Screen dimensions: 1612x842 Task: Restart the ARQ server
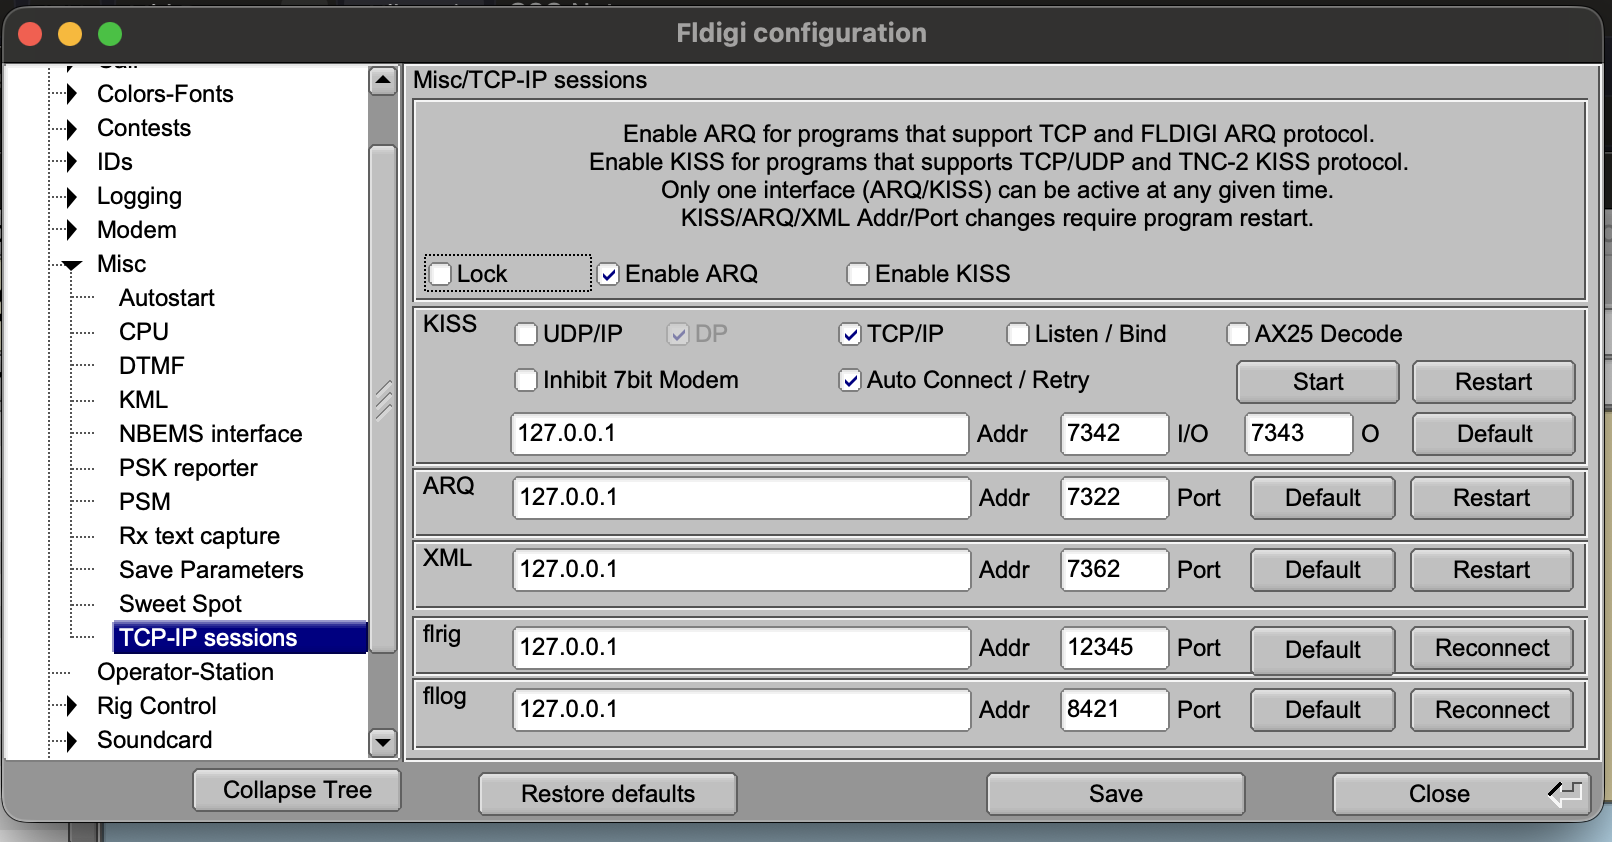coord(1491,498)
